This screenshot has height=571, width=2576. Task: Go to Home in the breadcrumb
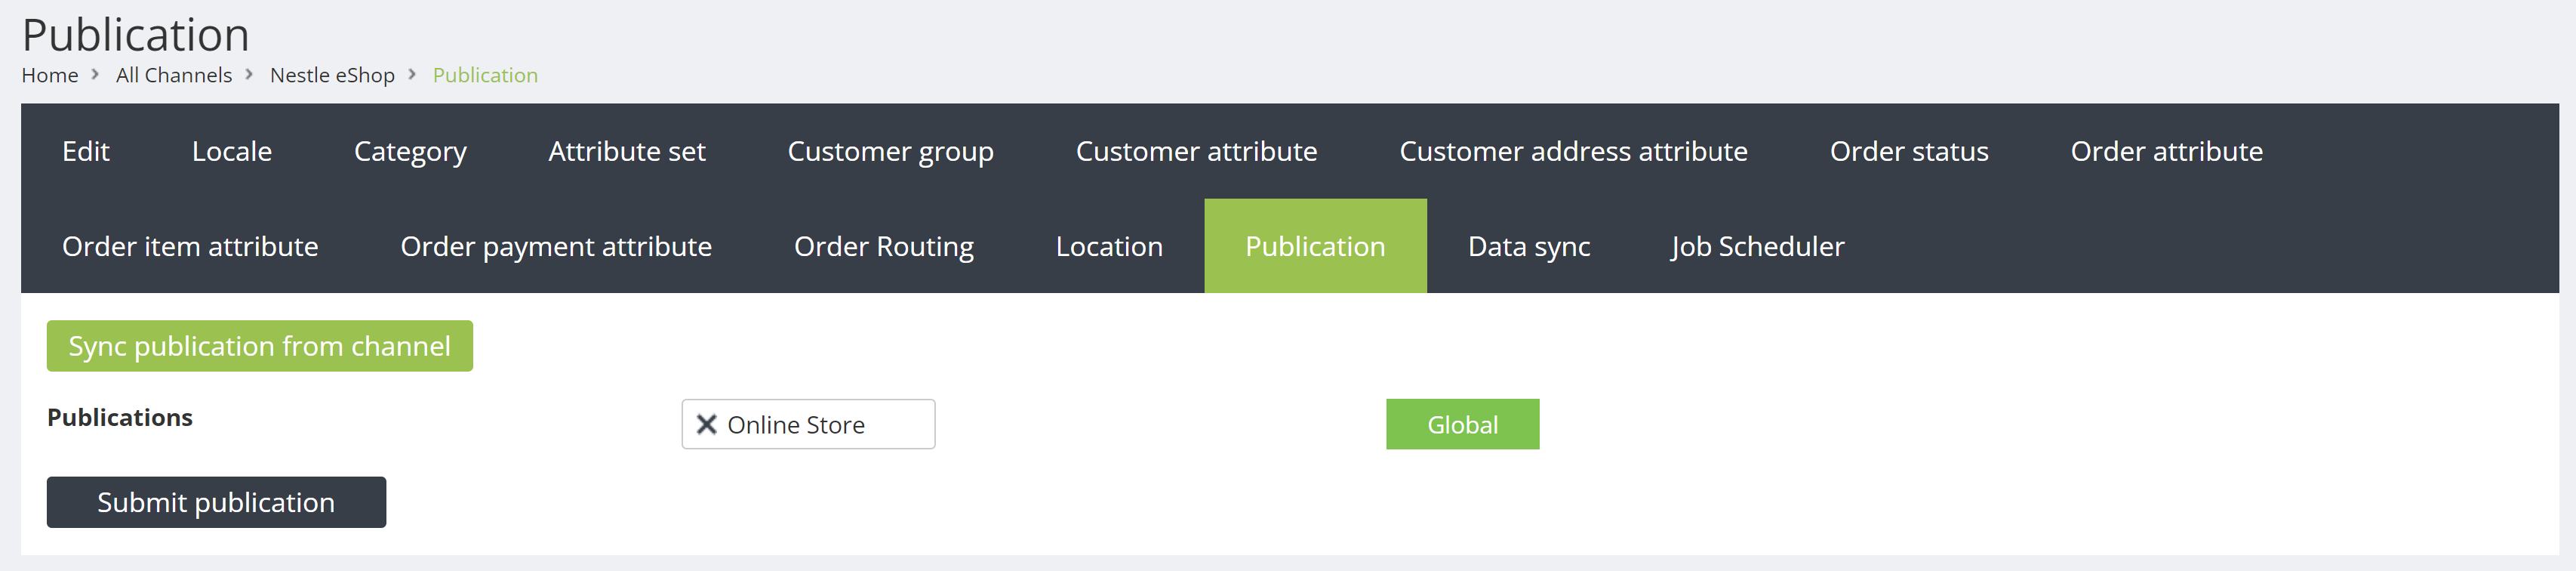[x=50, y=75]
